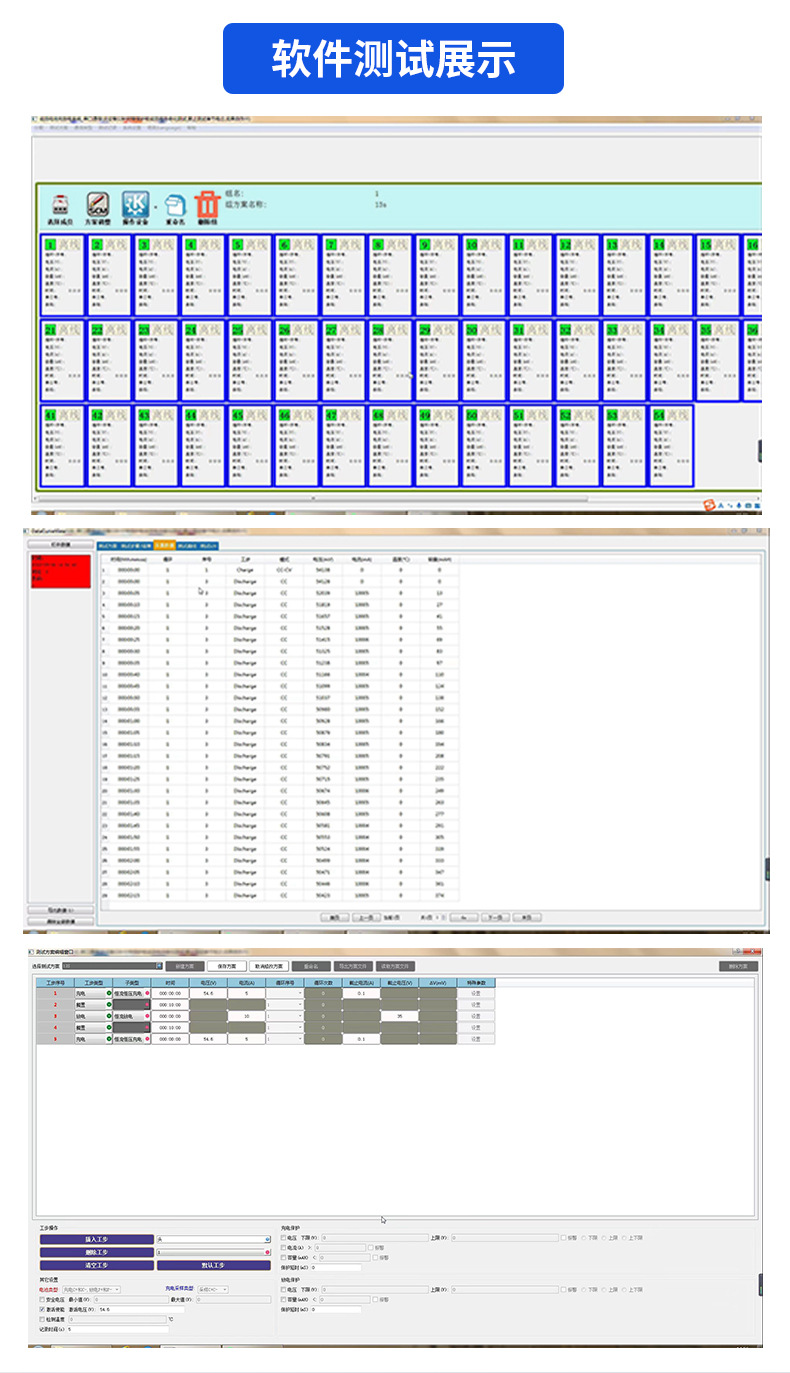The image size is (790, 1373).
Task: Select channel 54 offline card
Action: pos(671,446)
